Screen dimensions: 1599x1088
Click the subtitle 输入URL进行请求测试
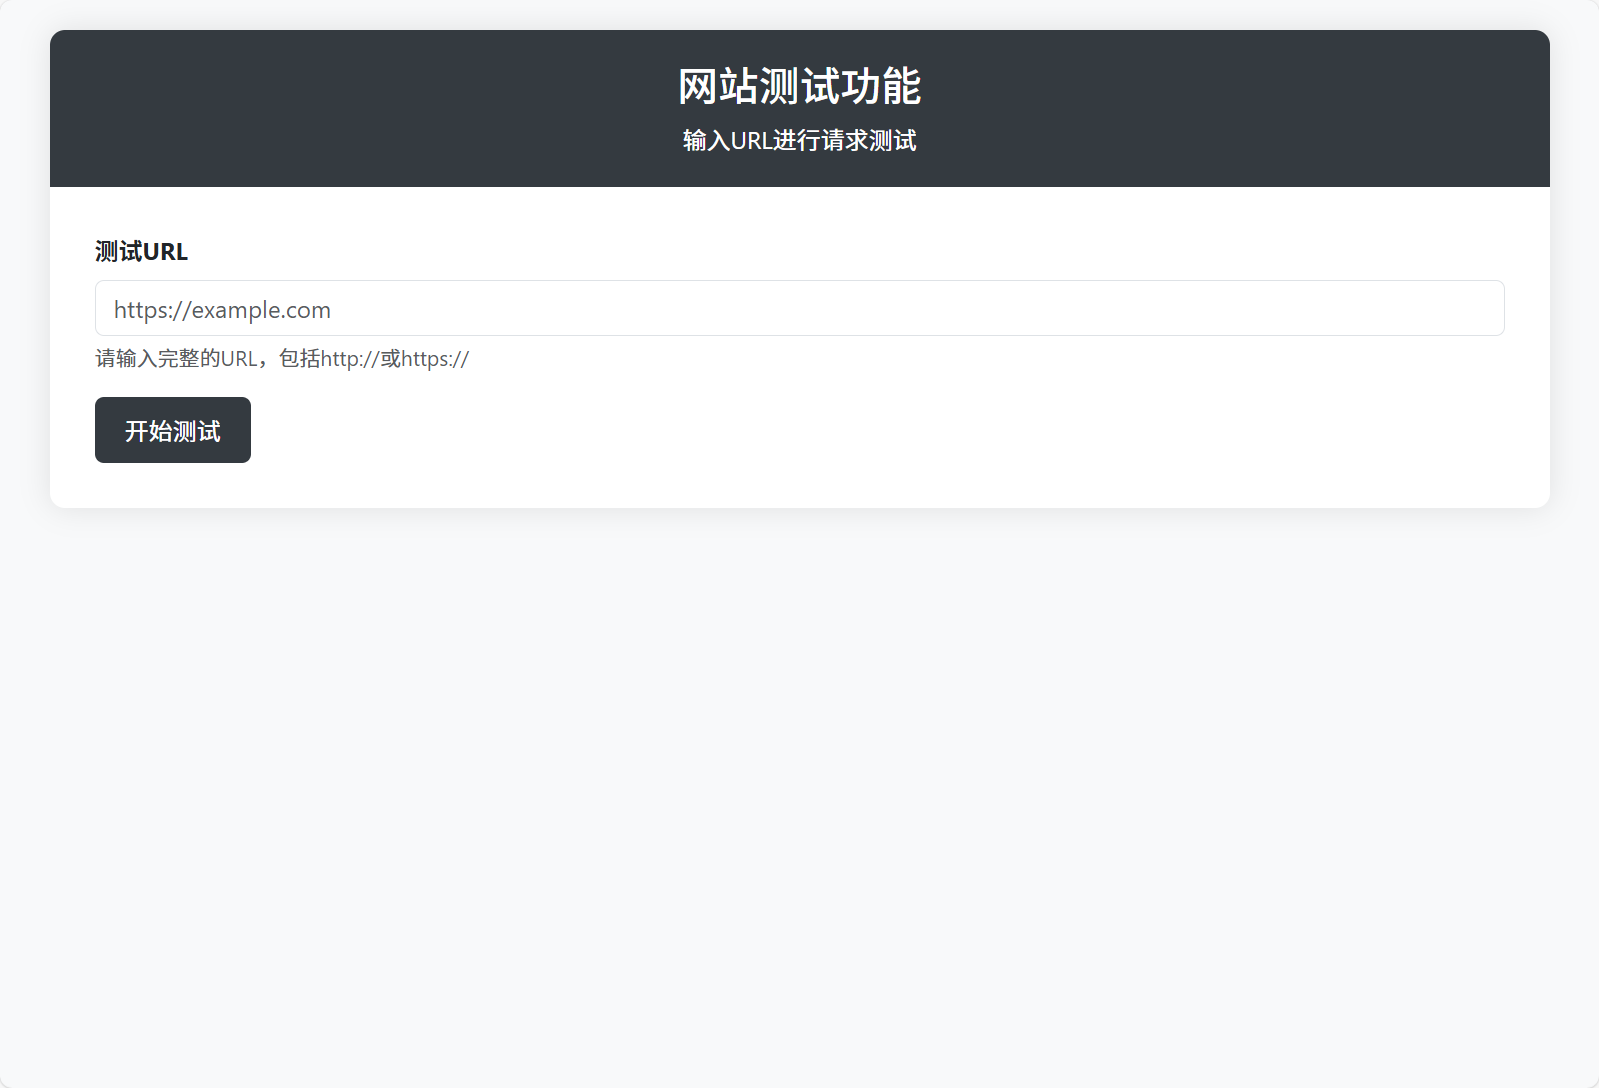(x=799, y=141)
